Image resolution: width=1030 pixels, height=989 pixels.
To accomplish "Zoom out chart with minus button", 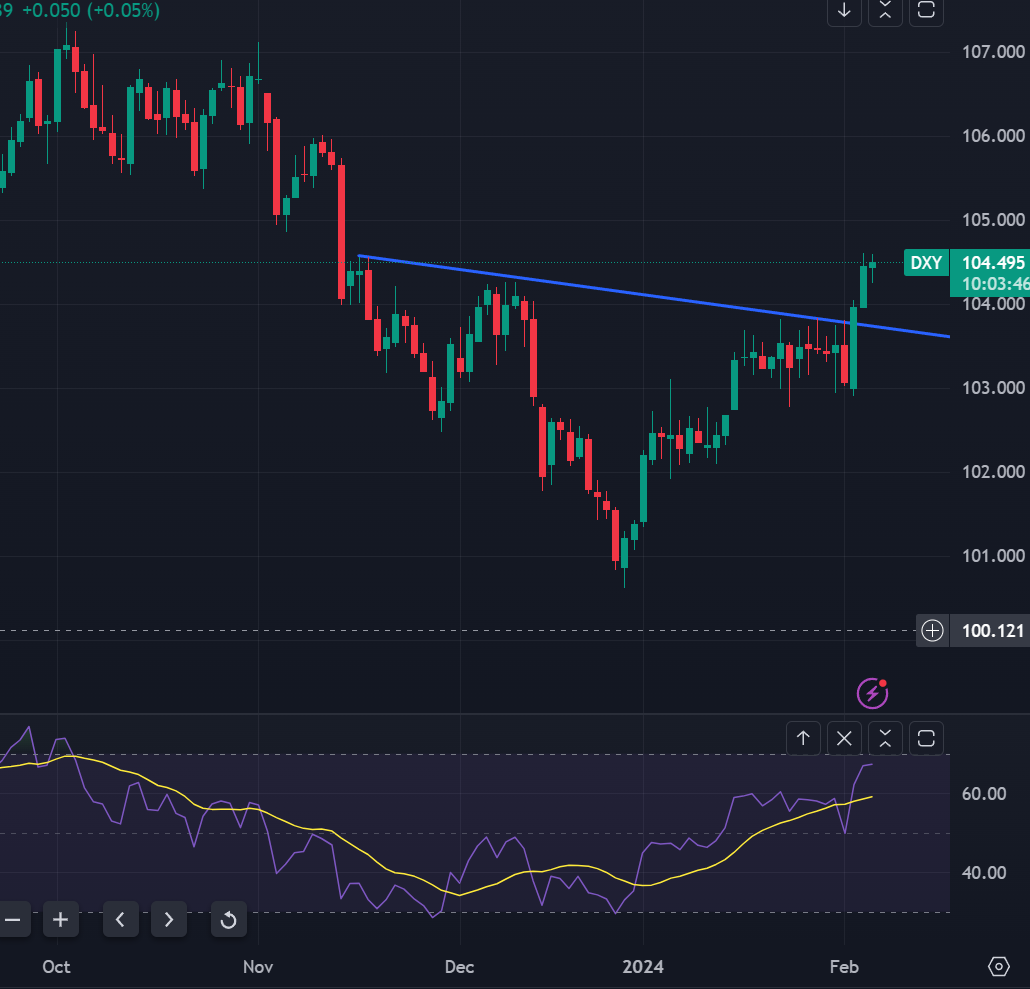I will coord(12,919).
